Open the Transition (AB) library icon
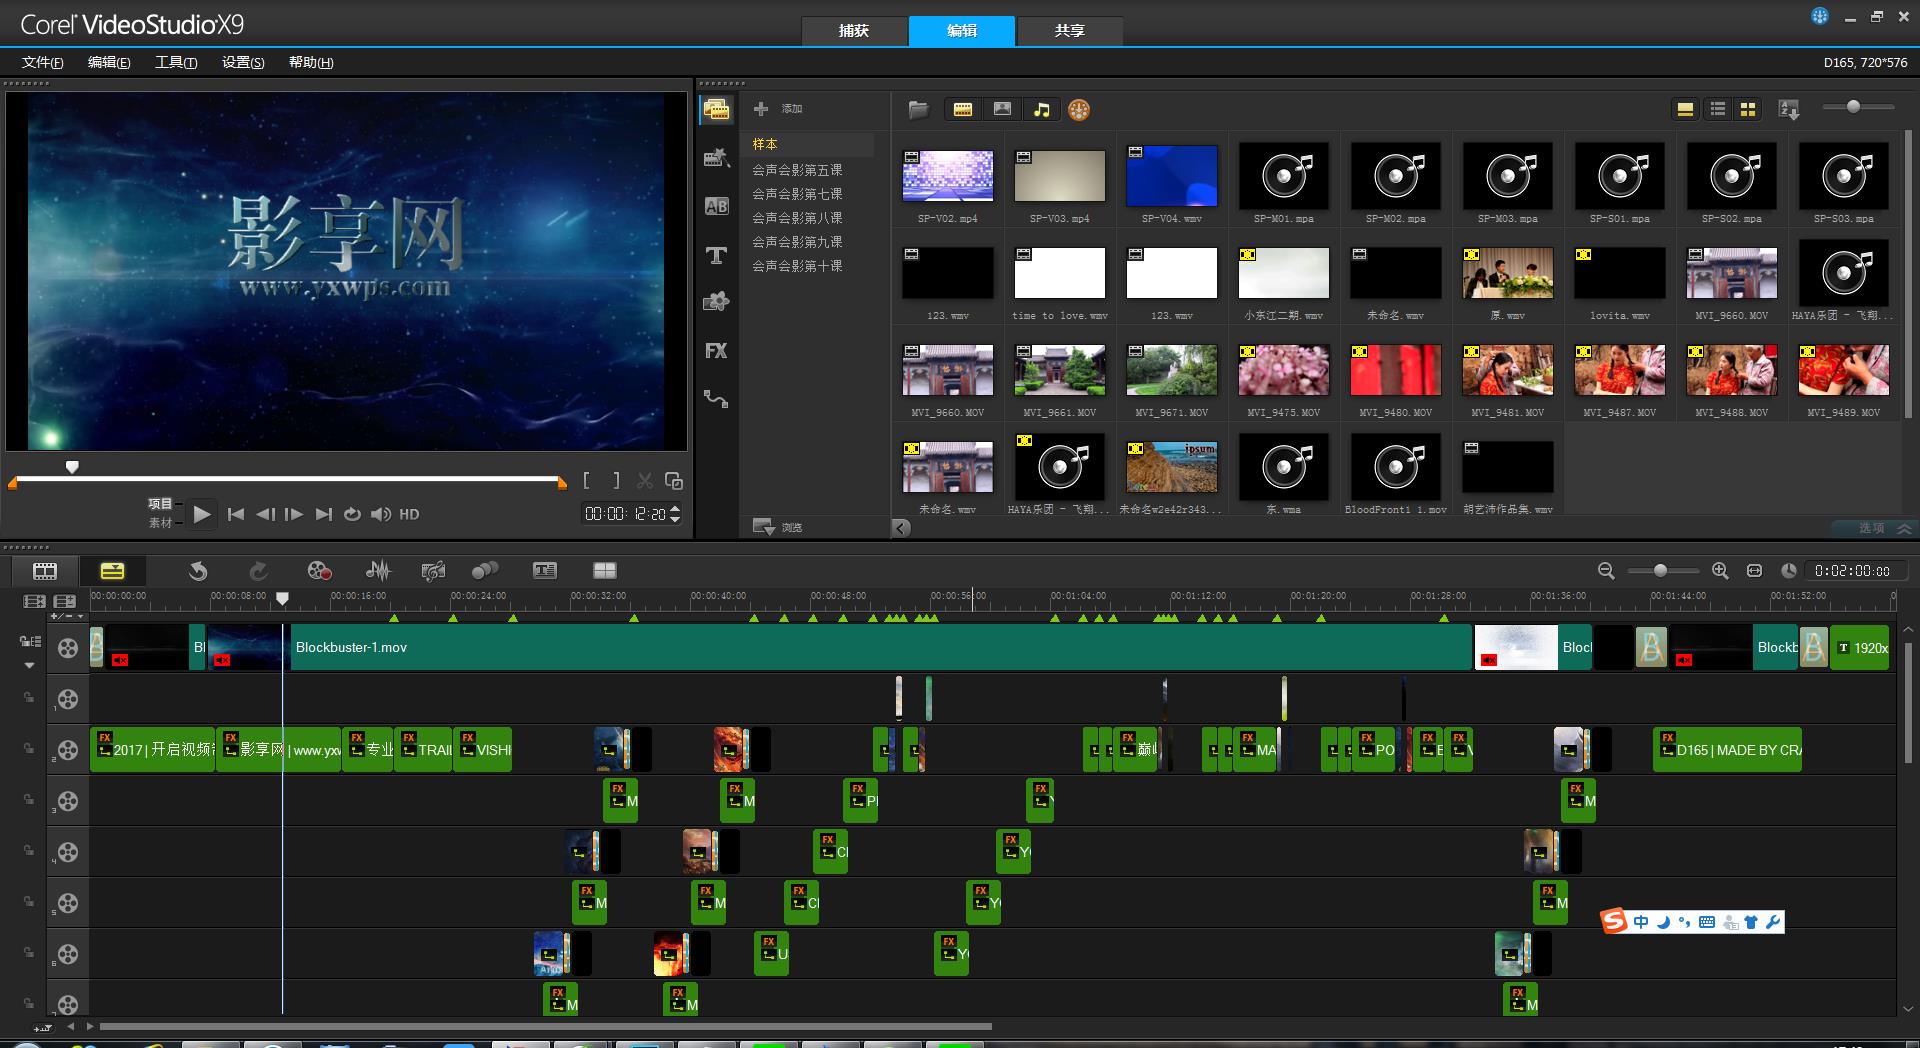 pos(716,206)
